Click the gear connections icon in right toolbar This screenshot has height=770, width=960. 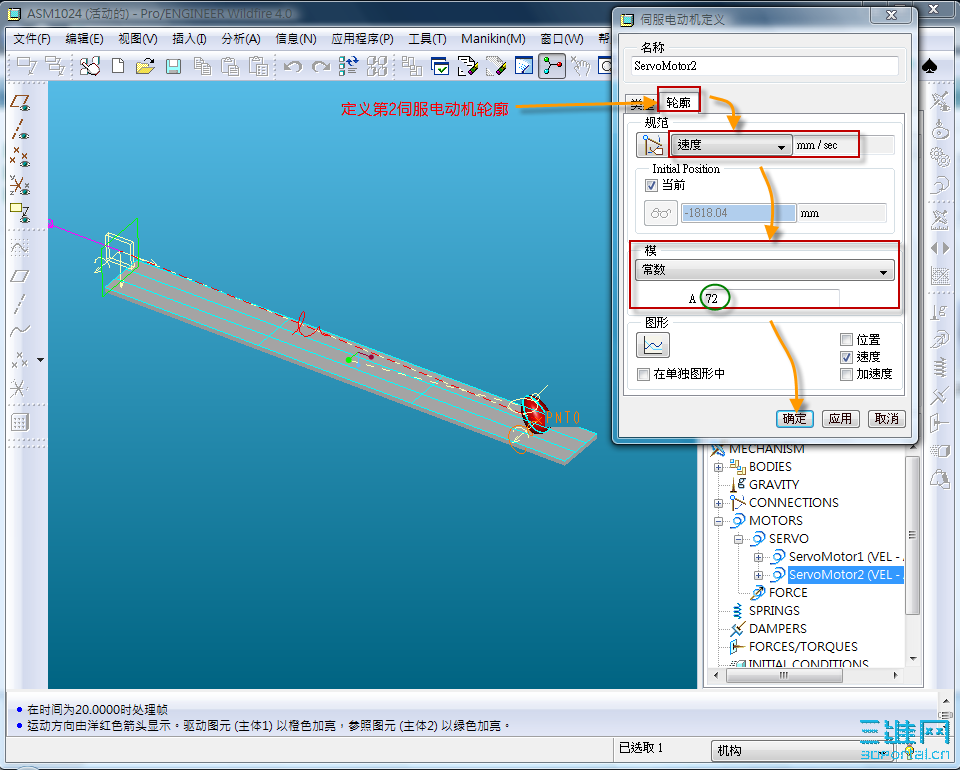tap(940, 156)
